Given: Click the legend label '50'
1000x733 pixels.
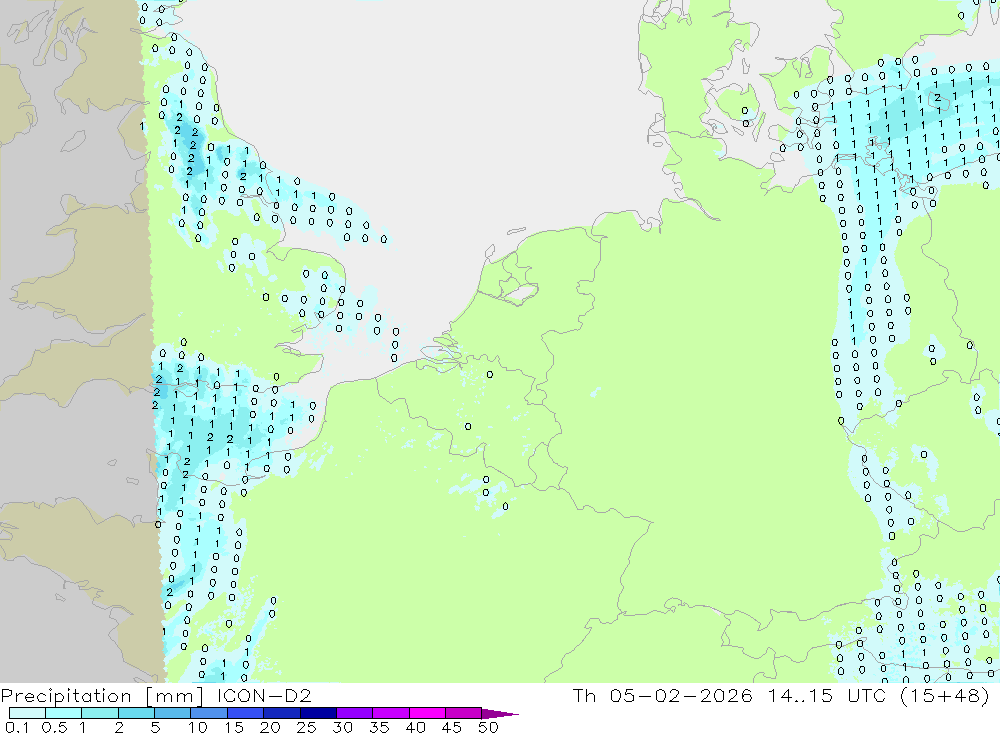Looking at the screenshot, I should pyautogui.click(x=488, y=727).
